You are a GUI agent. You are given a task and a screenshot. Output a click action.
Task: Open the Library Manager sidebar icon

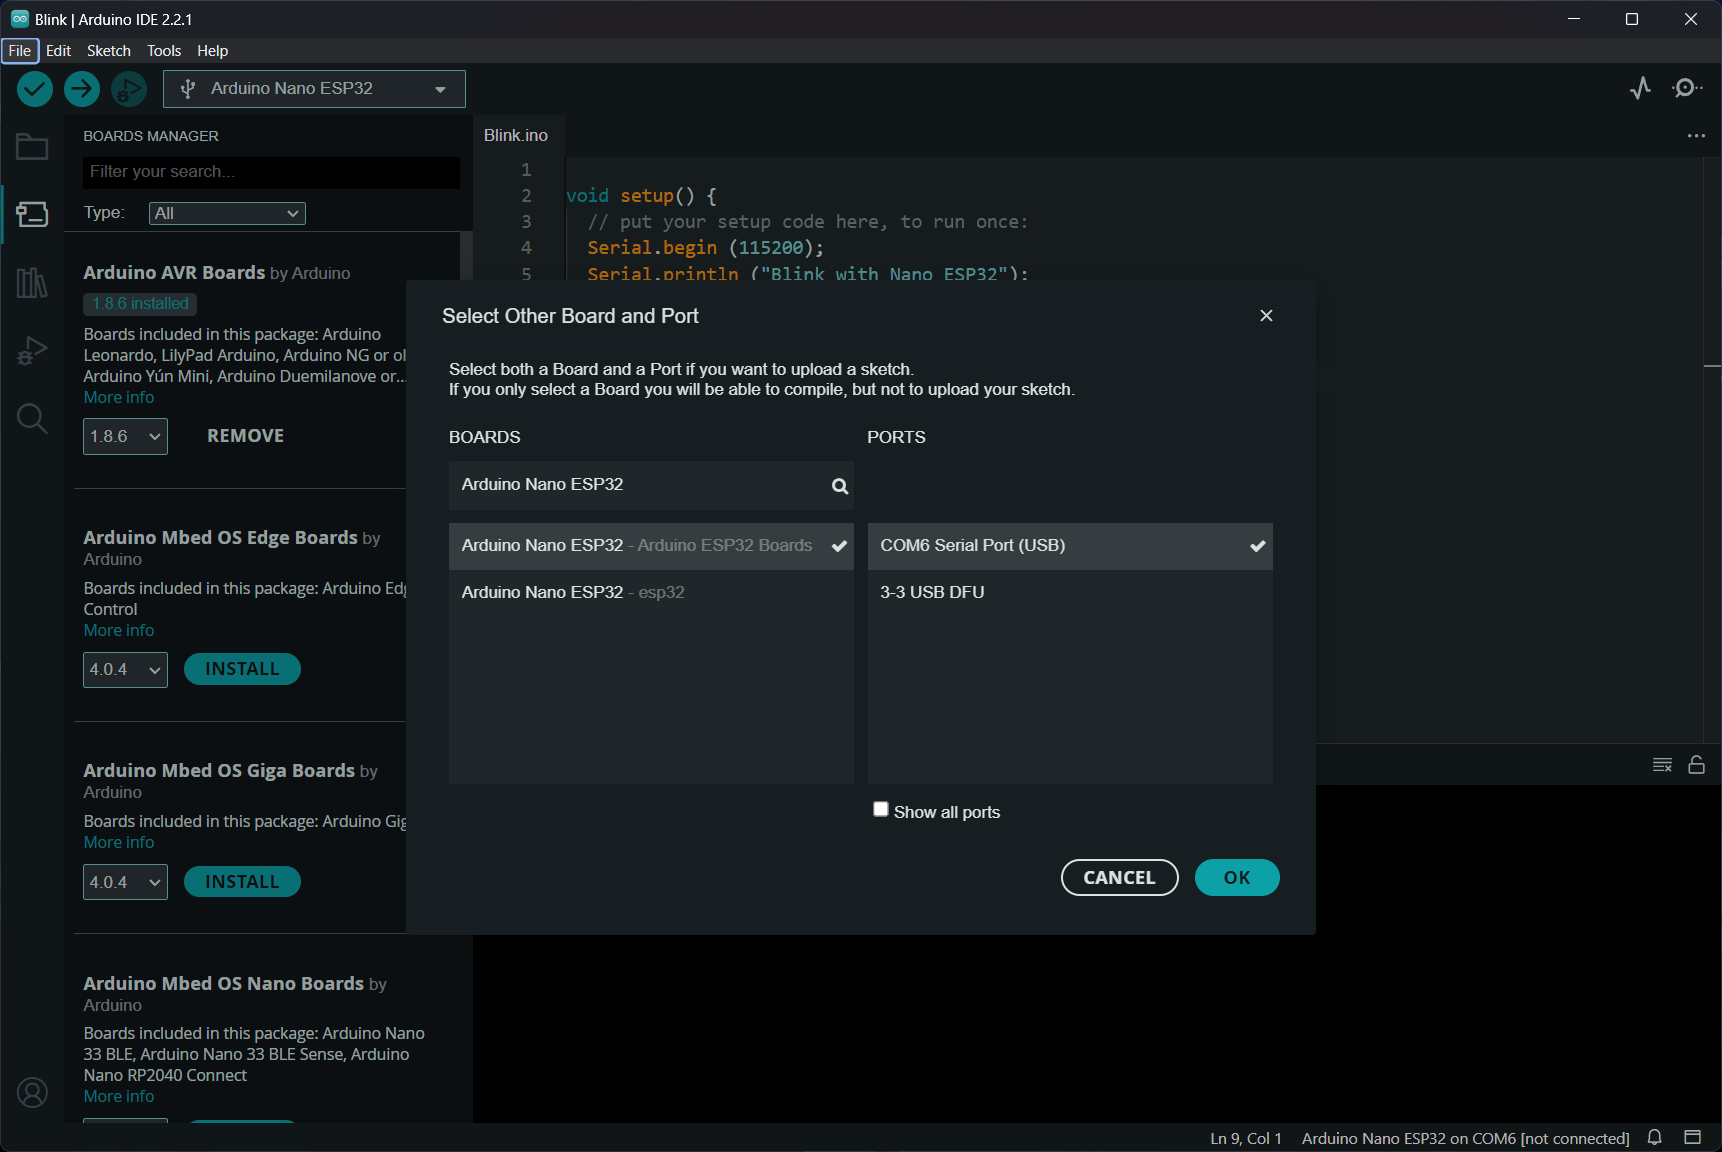[x=32, y=282]
